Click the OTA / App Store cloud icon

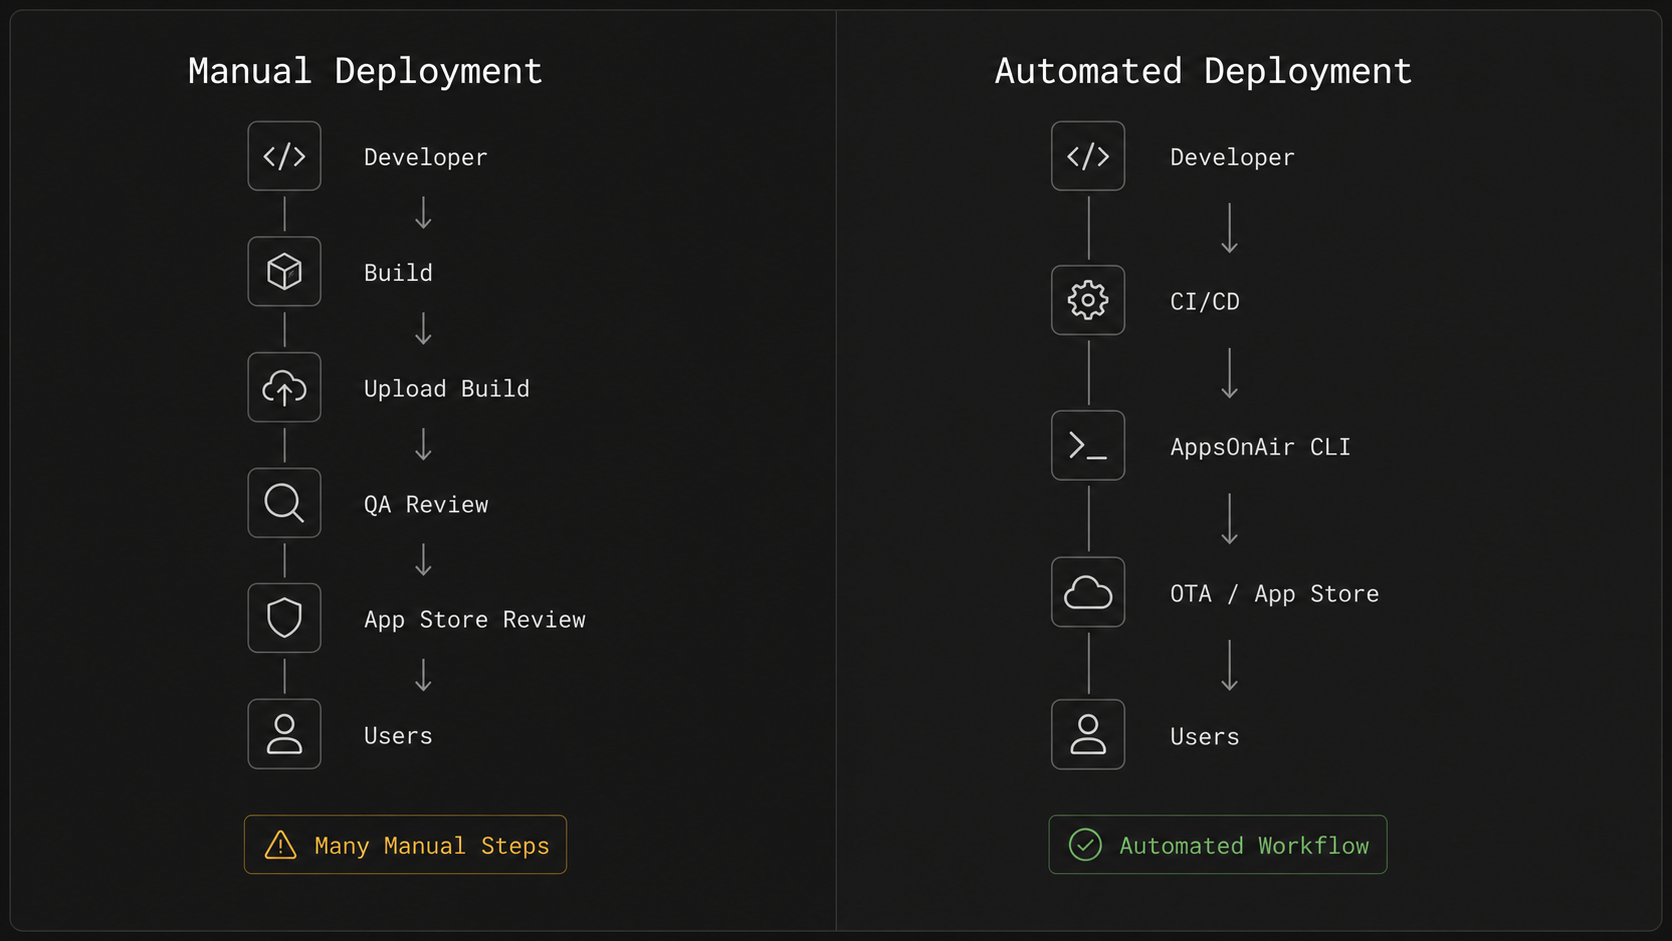(1088, 592)
